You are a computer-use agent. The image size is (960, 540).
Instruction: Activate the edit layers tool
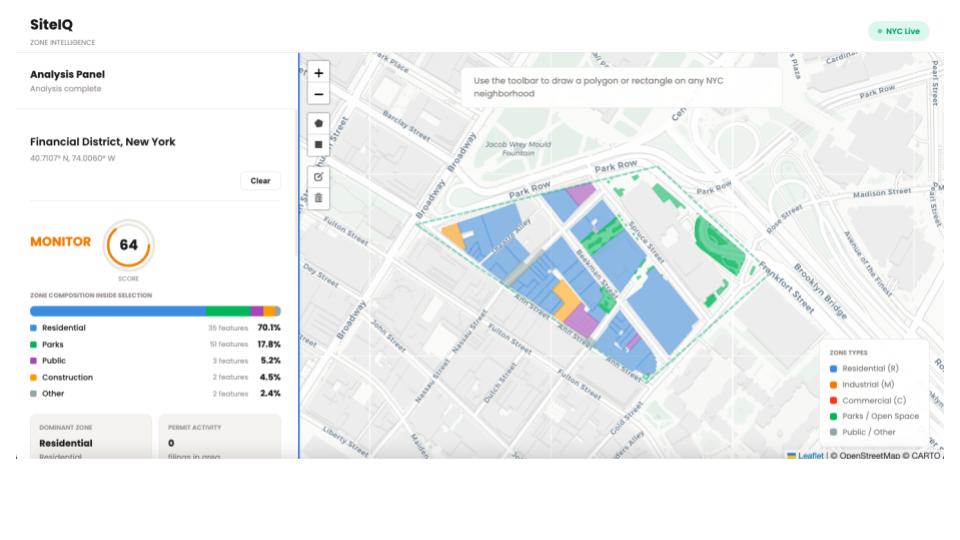318,177
